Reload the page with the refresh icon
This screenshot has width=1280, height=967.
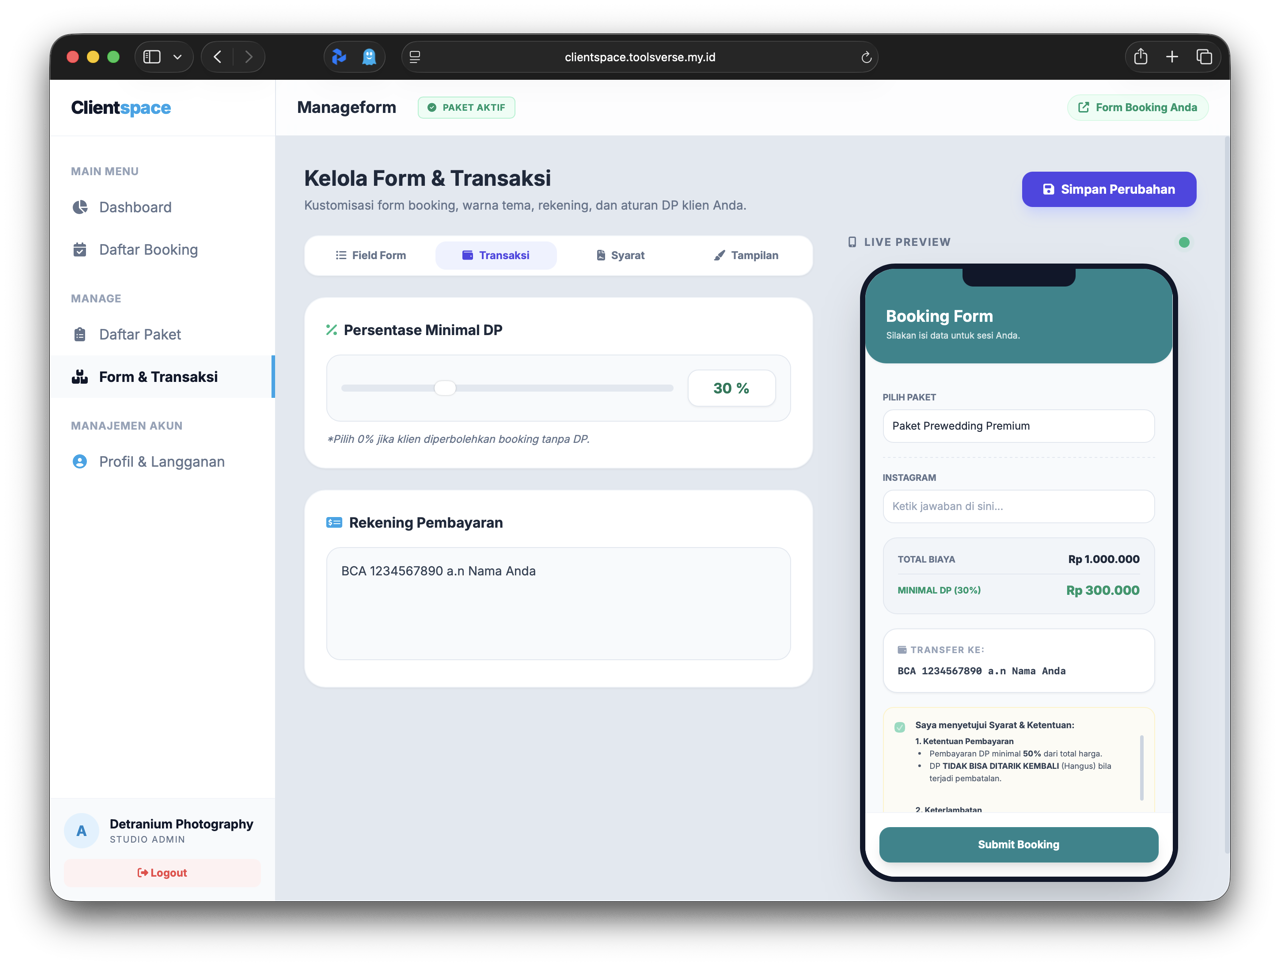[x=866, y=58]
